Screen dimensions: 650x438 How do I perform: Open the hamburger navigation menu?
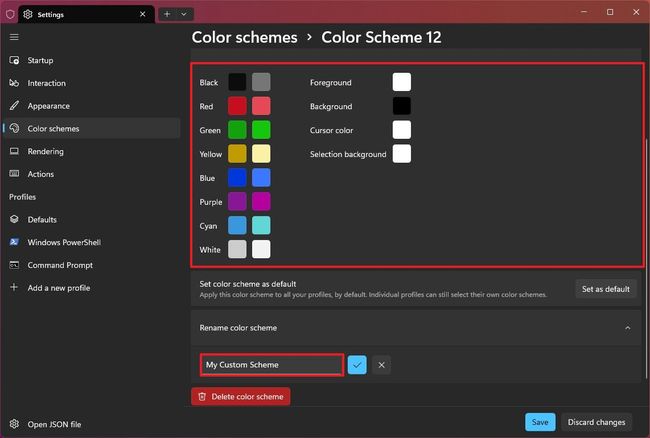[x=14, y=37]
